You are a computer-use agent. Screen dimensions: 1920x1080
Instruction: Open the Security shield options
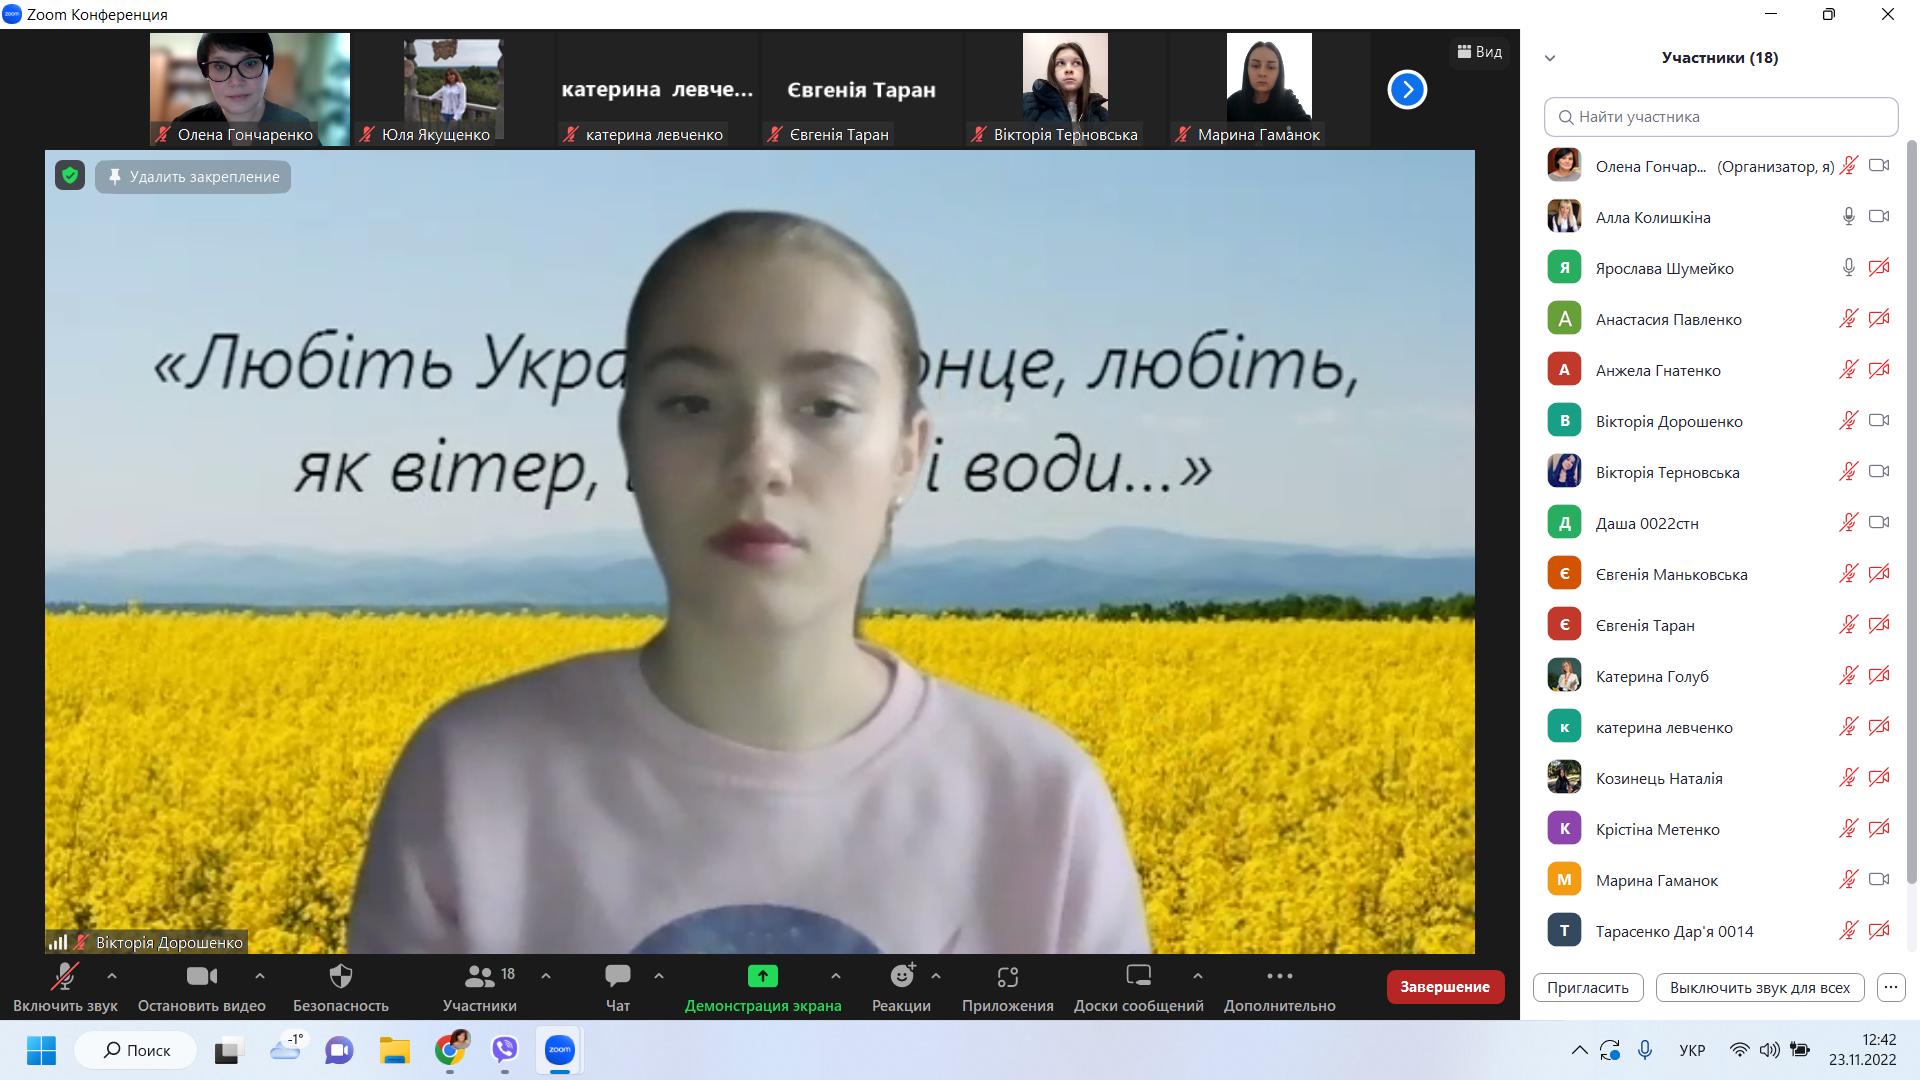pyautogui.click(x=340, y=977)
